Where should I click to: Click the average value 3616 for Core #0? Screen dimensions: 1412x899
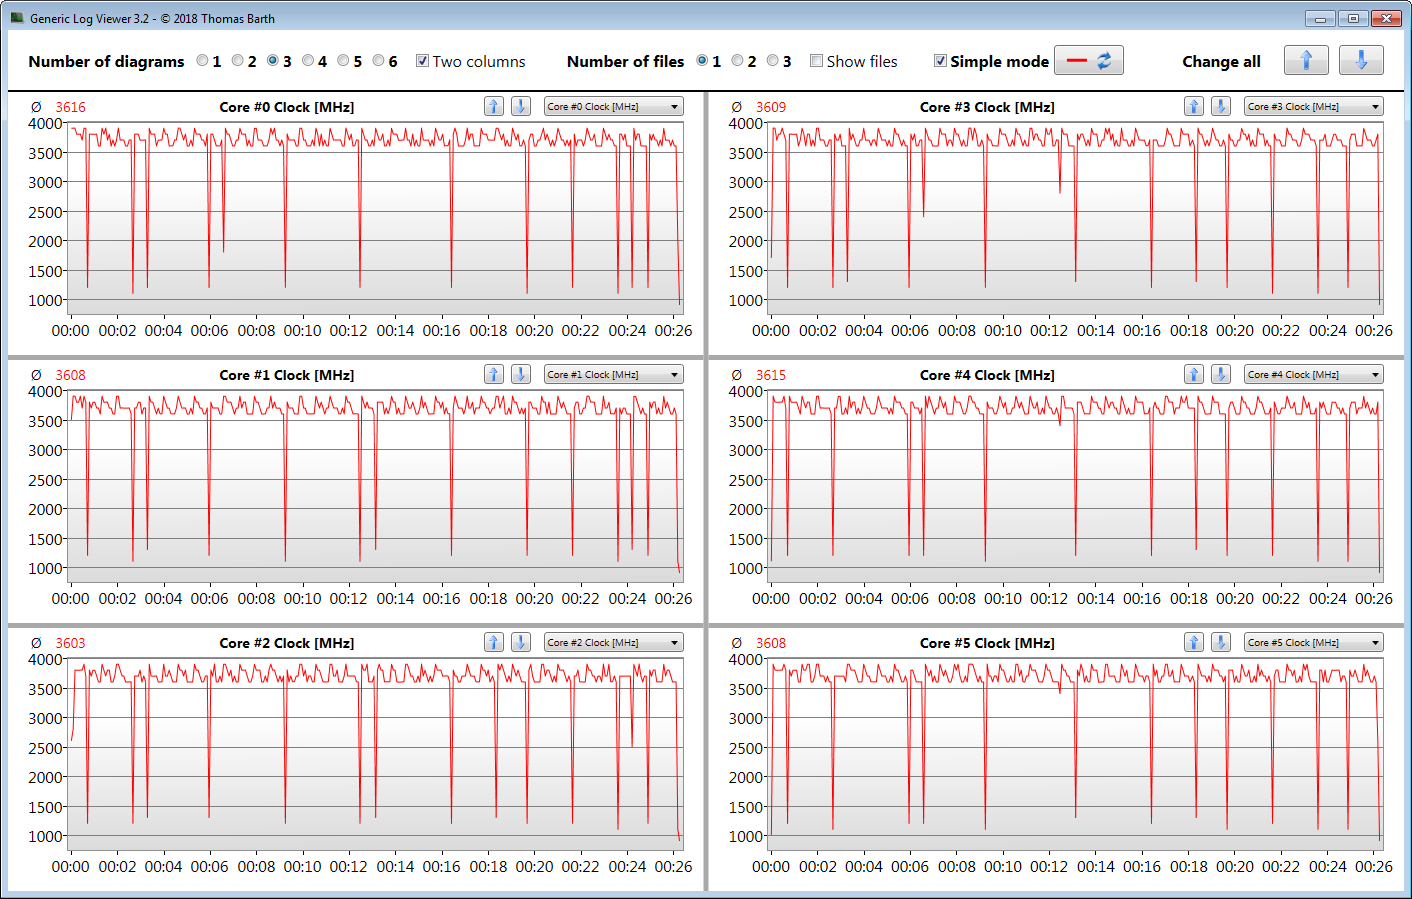70,107
